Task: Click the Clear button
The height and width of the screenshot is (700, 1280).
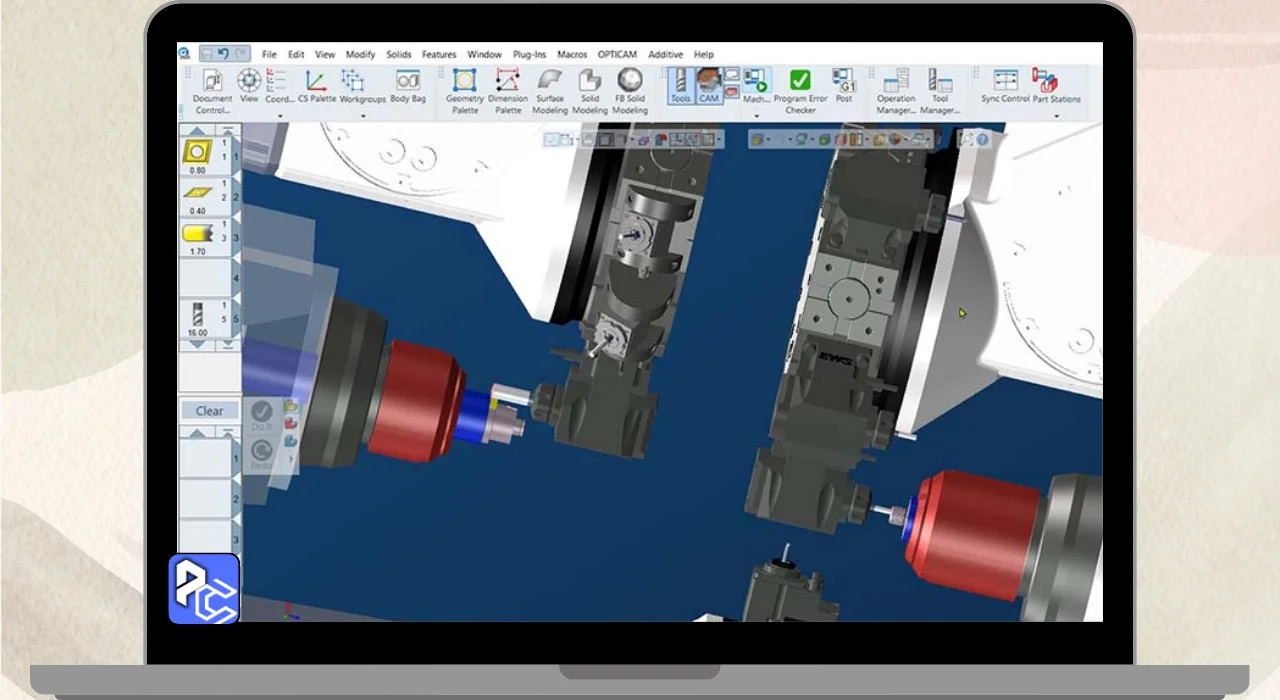Action: click(x=210, y=411)
